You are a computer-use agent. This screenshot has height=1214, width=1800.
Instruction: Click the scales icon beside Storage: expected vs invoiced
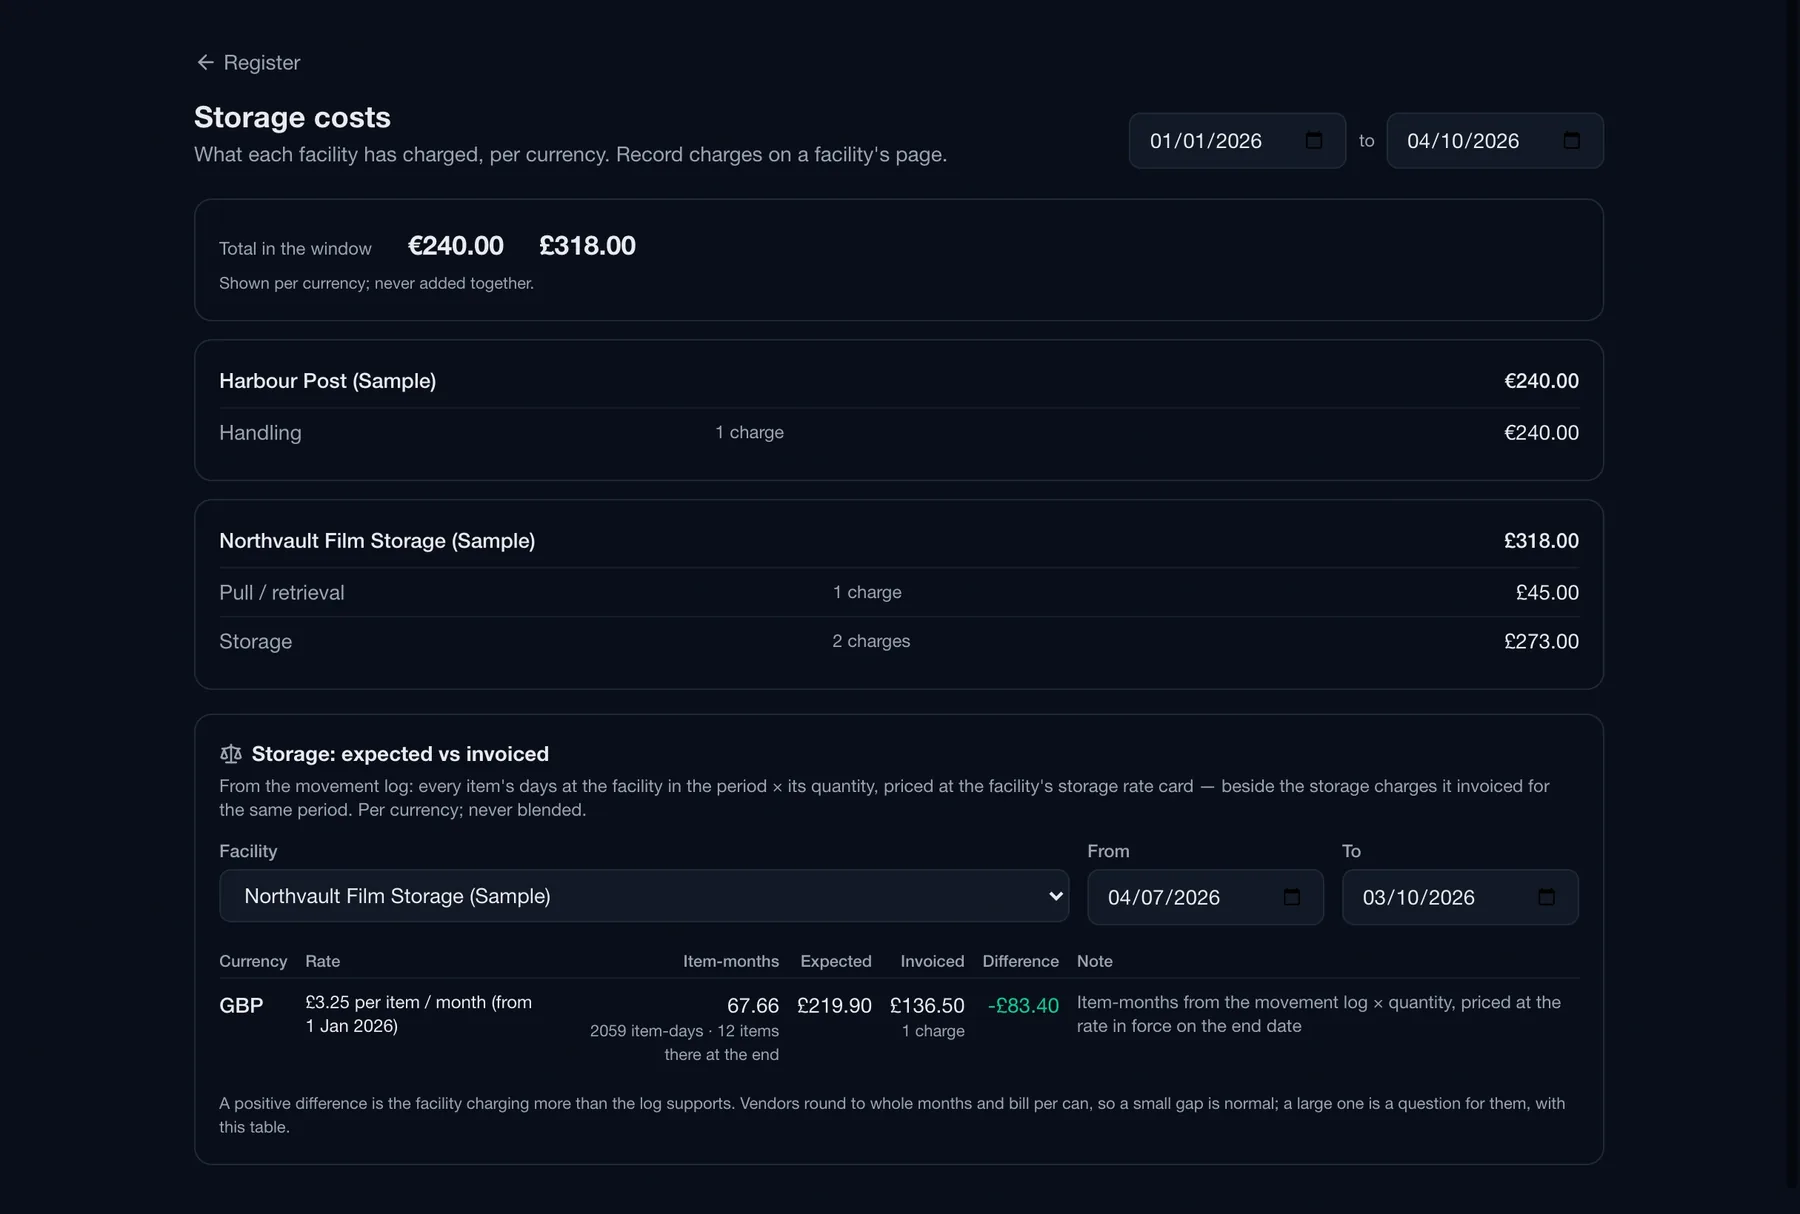[x=231, y=754]
